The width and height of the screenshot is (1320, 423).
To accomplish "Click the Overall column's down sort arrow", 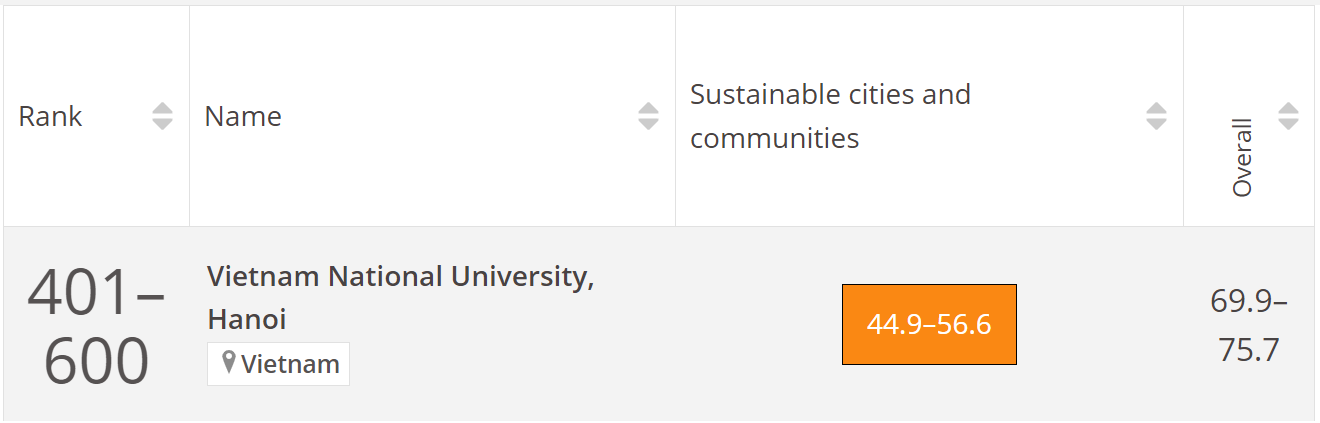I will pos(1288,124).
